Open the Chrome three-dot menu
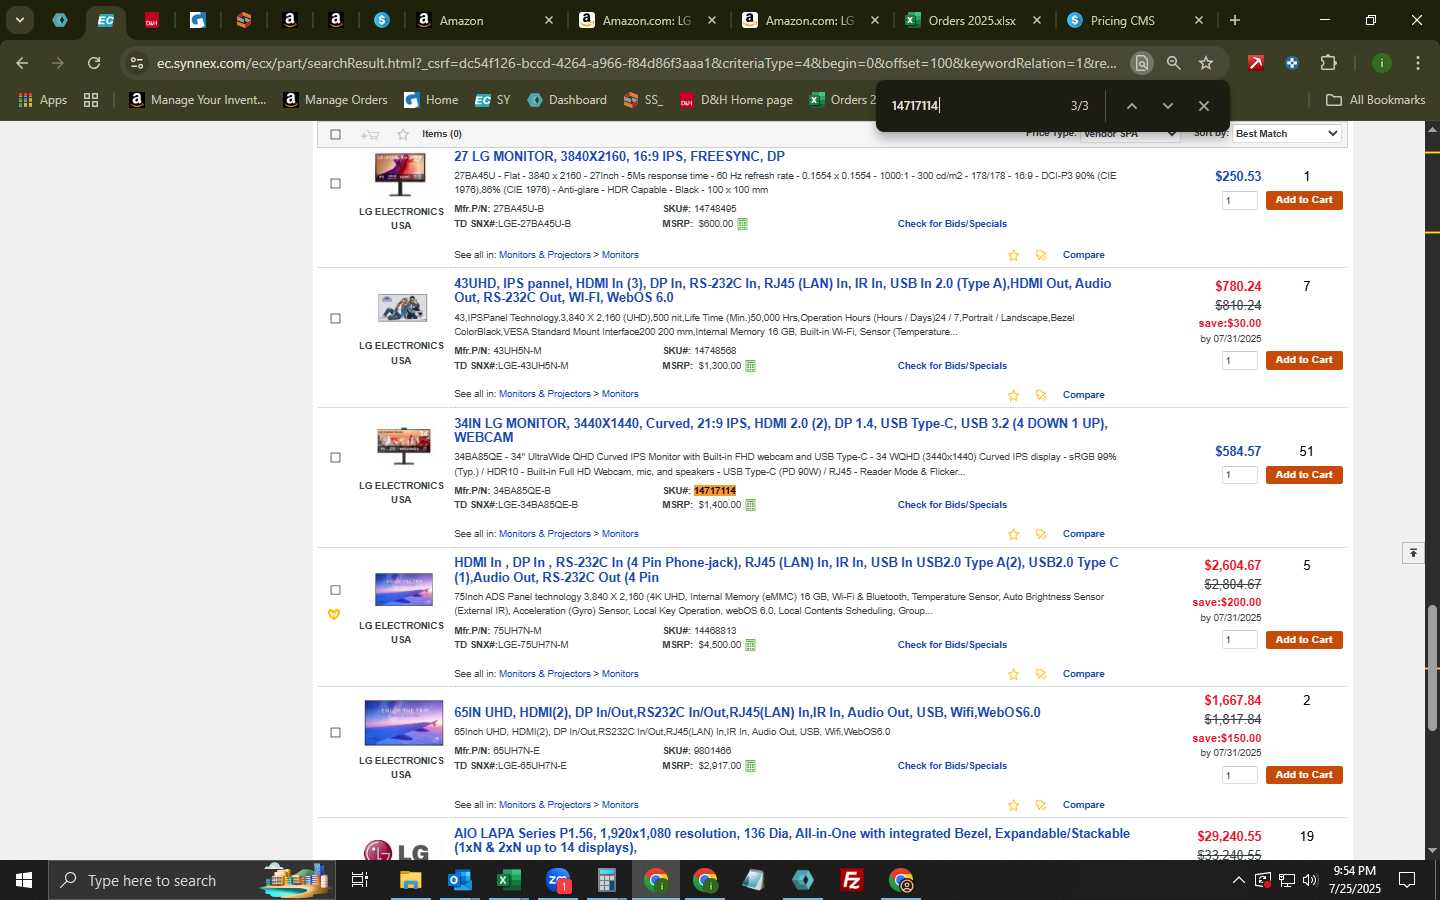1440x900 pixels. (1417, 63)
